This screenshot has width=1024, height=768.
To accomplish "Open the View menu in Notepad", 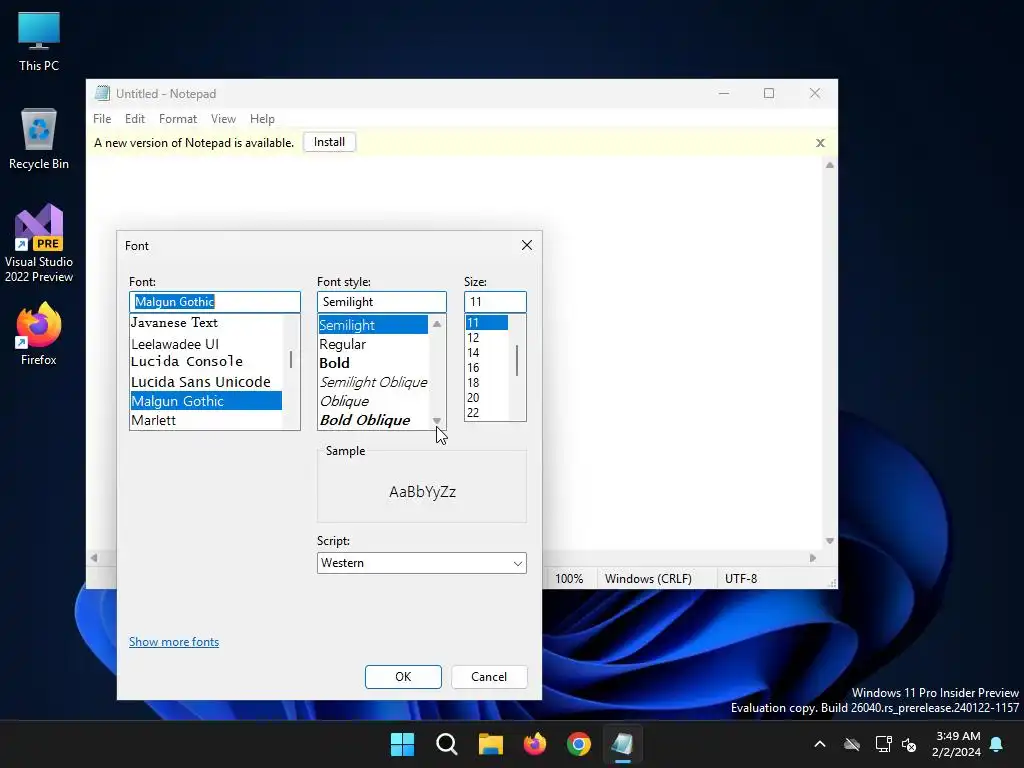I will tap(223, 119).
